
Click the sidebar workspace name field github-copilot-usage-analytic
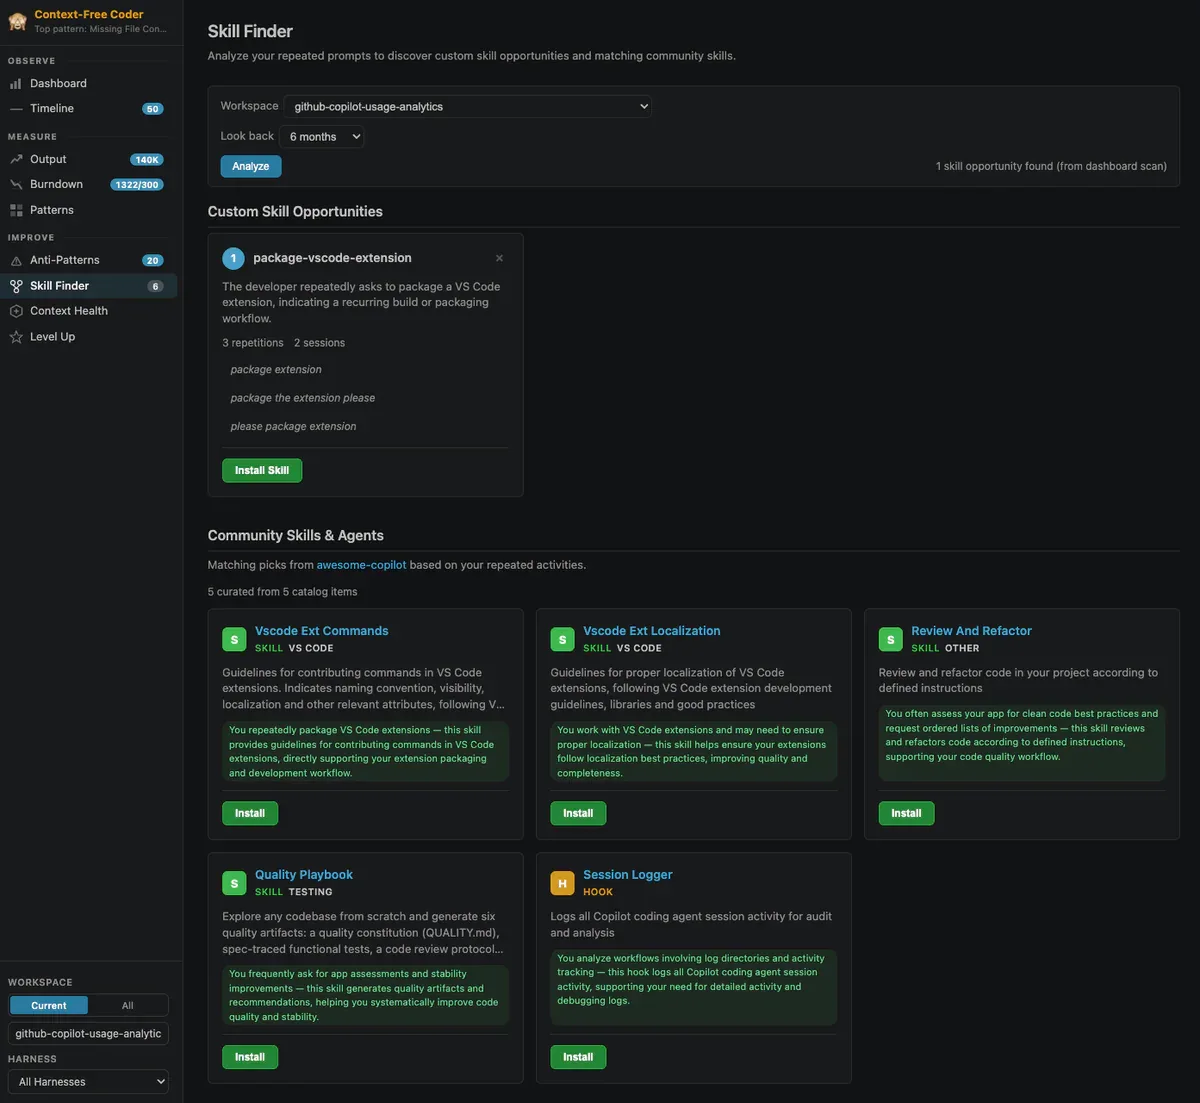point(88,1034)
